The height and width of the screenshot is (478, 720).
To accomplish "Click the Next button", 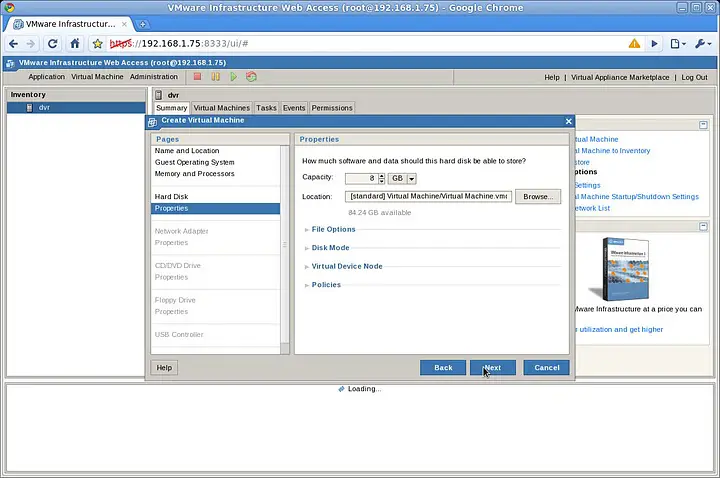I will click(x=493, y=368).
